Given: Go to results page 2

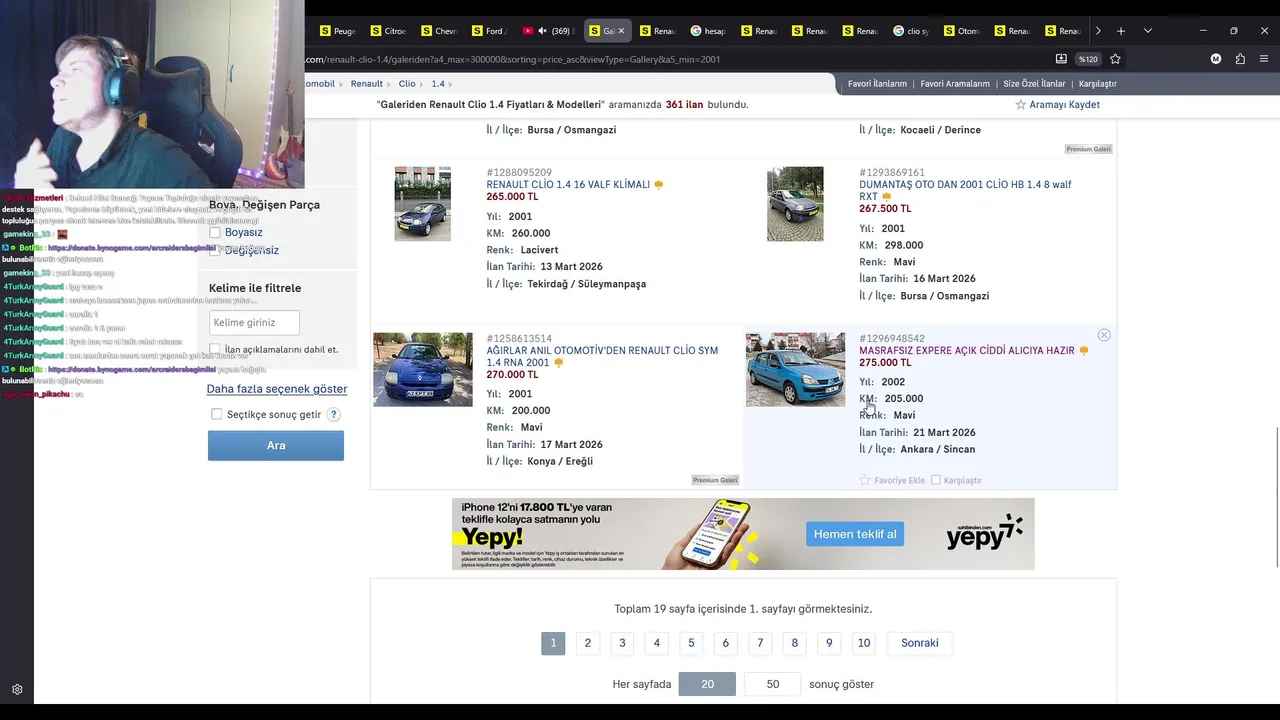Looking at the screenshot, I should tap(588, 643).
